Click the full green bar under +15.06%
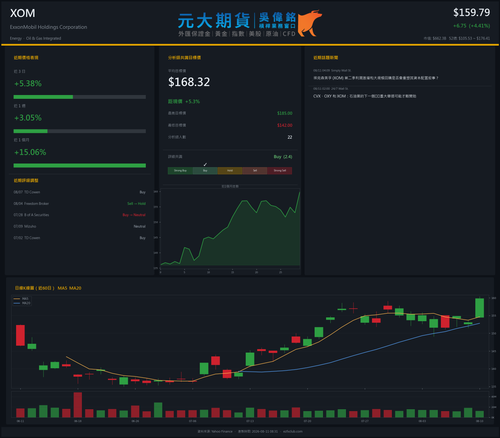The image size is (500, 438). coord(80,166)
